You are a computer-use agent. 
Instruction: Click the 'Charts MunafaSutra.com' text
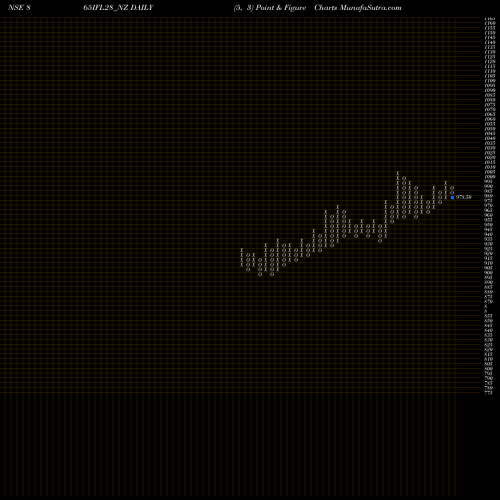[358, 8]
